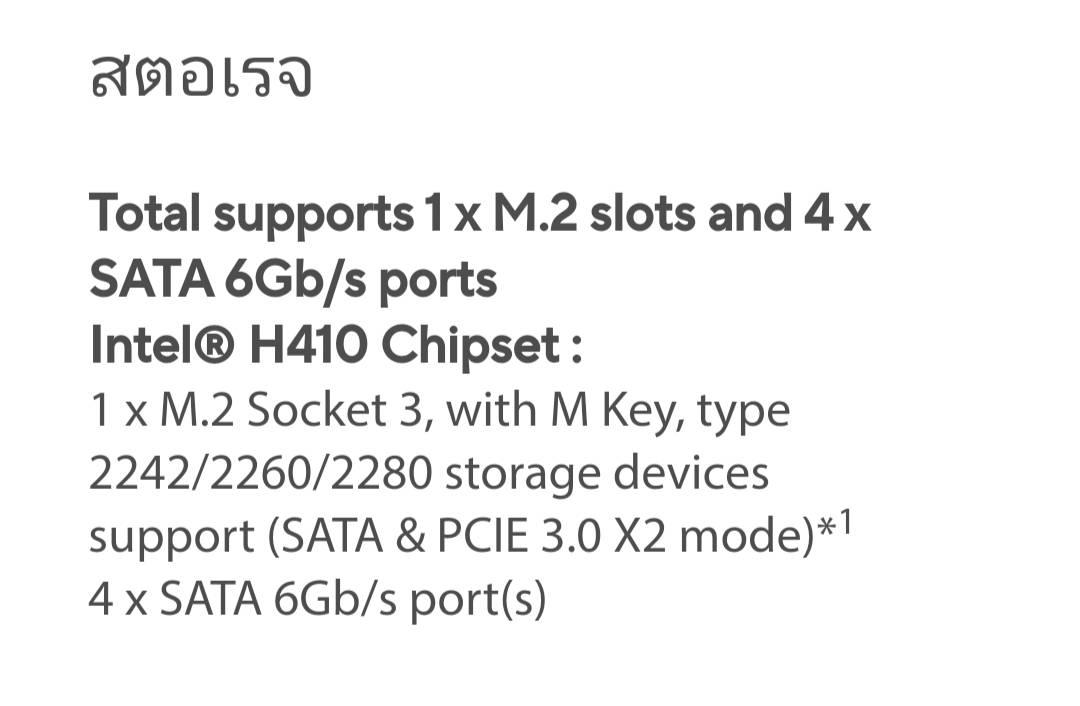Click the "storage devices" text
The height and width of the screenshot is (706, 1080).
click(607, 475)
